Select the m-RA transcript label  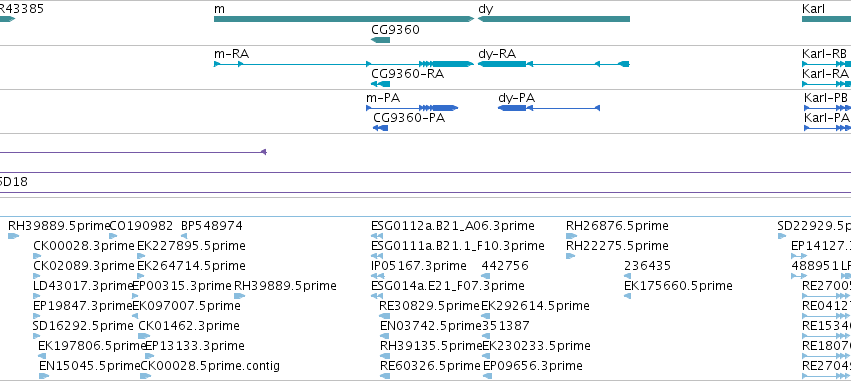coord(232,54)
